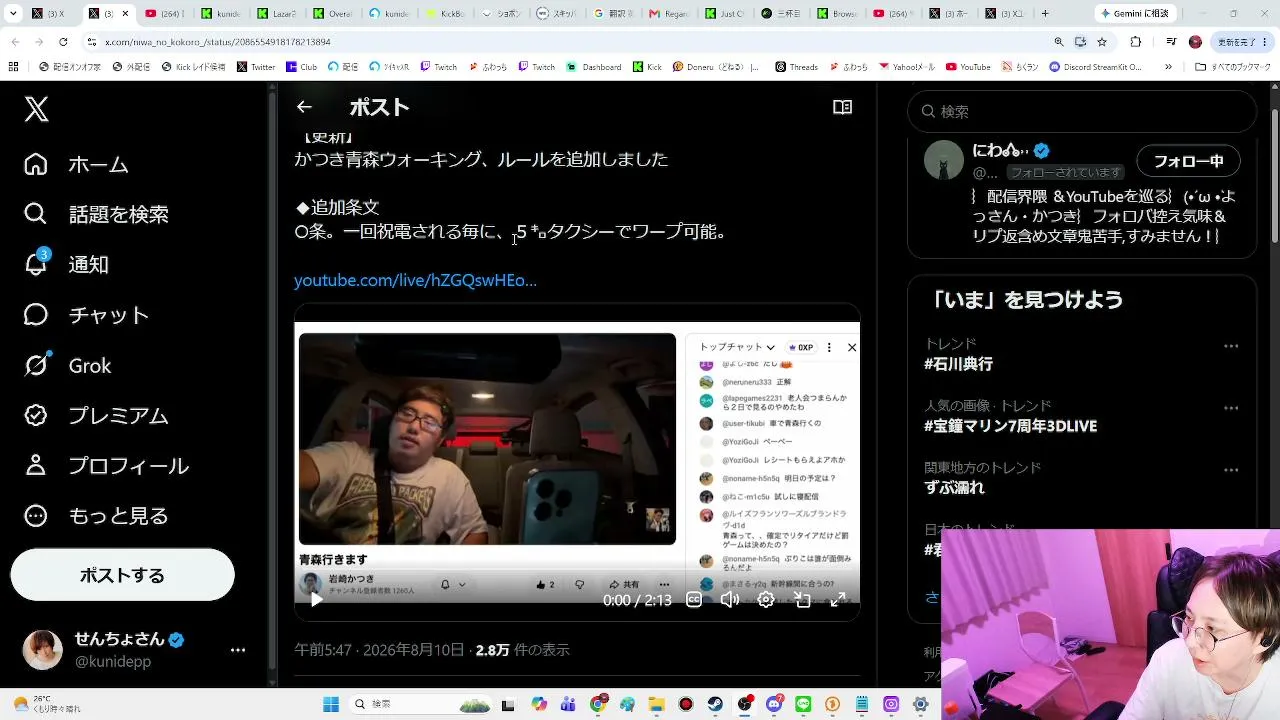
Task: Focus the 検索 search field on X
Action: tap(1082, 111)
